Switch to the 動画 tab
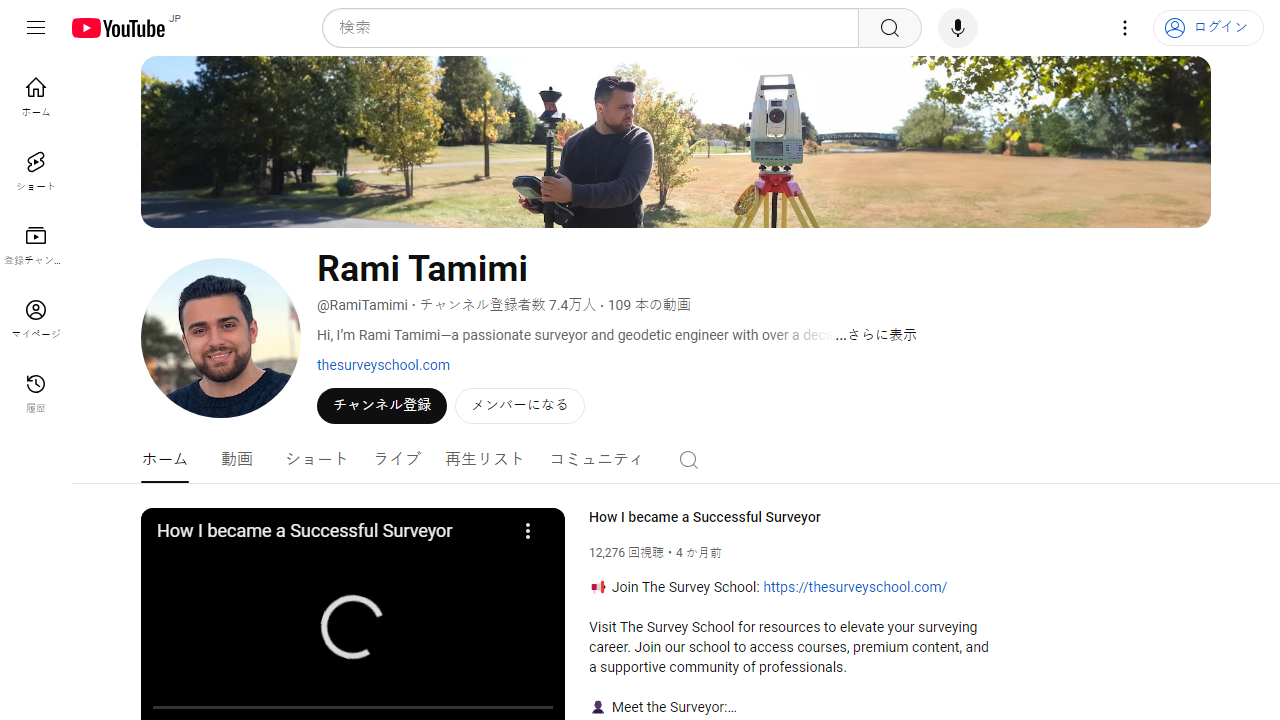This screenshot has height=720, width=1280. click(x=237, y=459)
